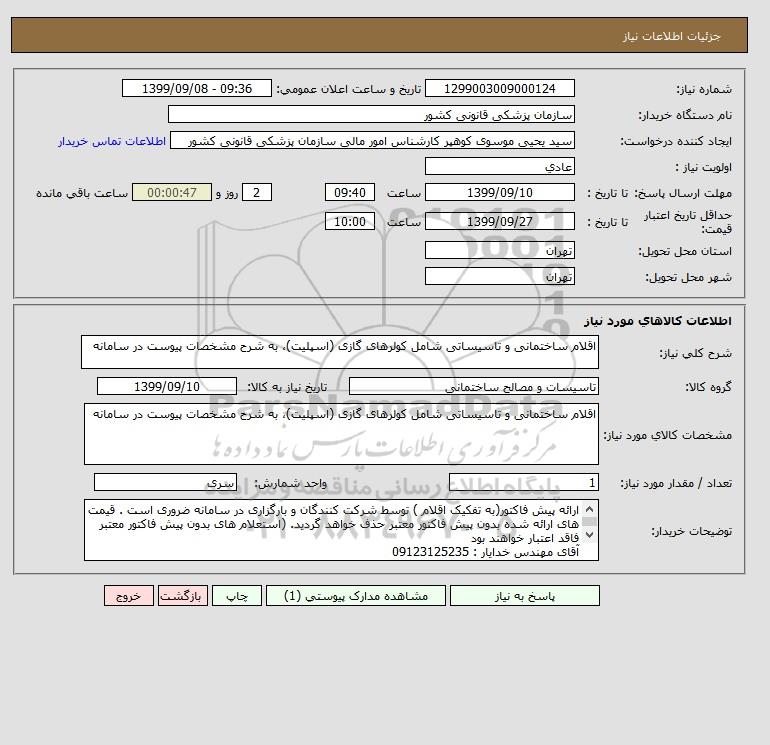Click the price validity date 1399/09/27
This screenshot has height=745, width=770.
pyautogui.click(x=499, y=221)
